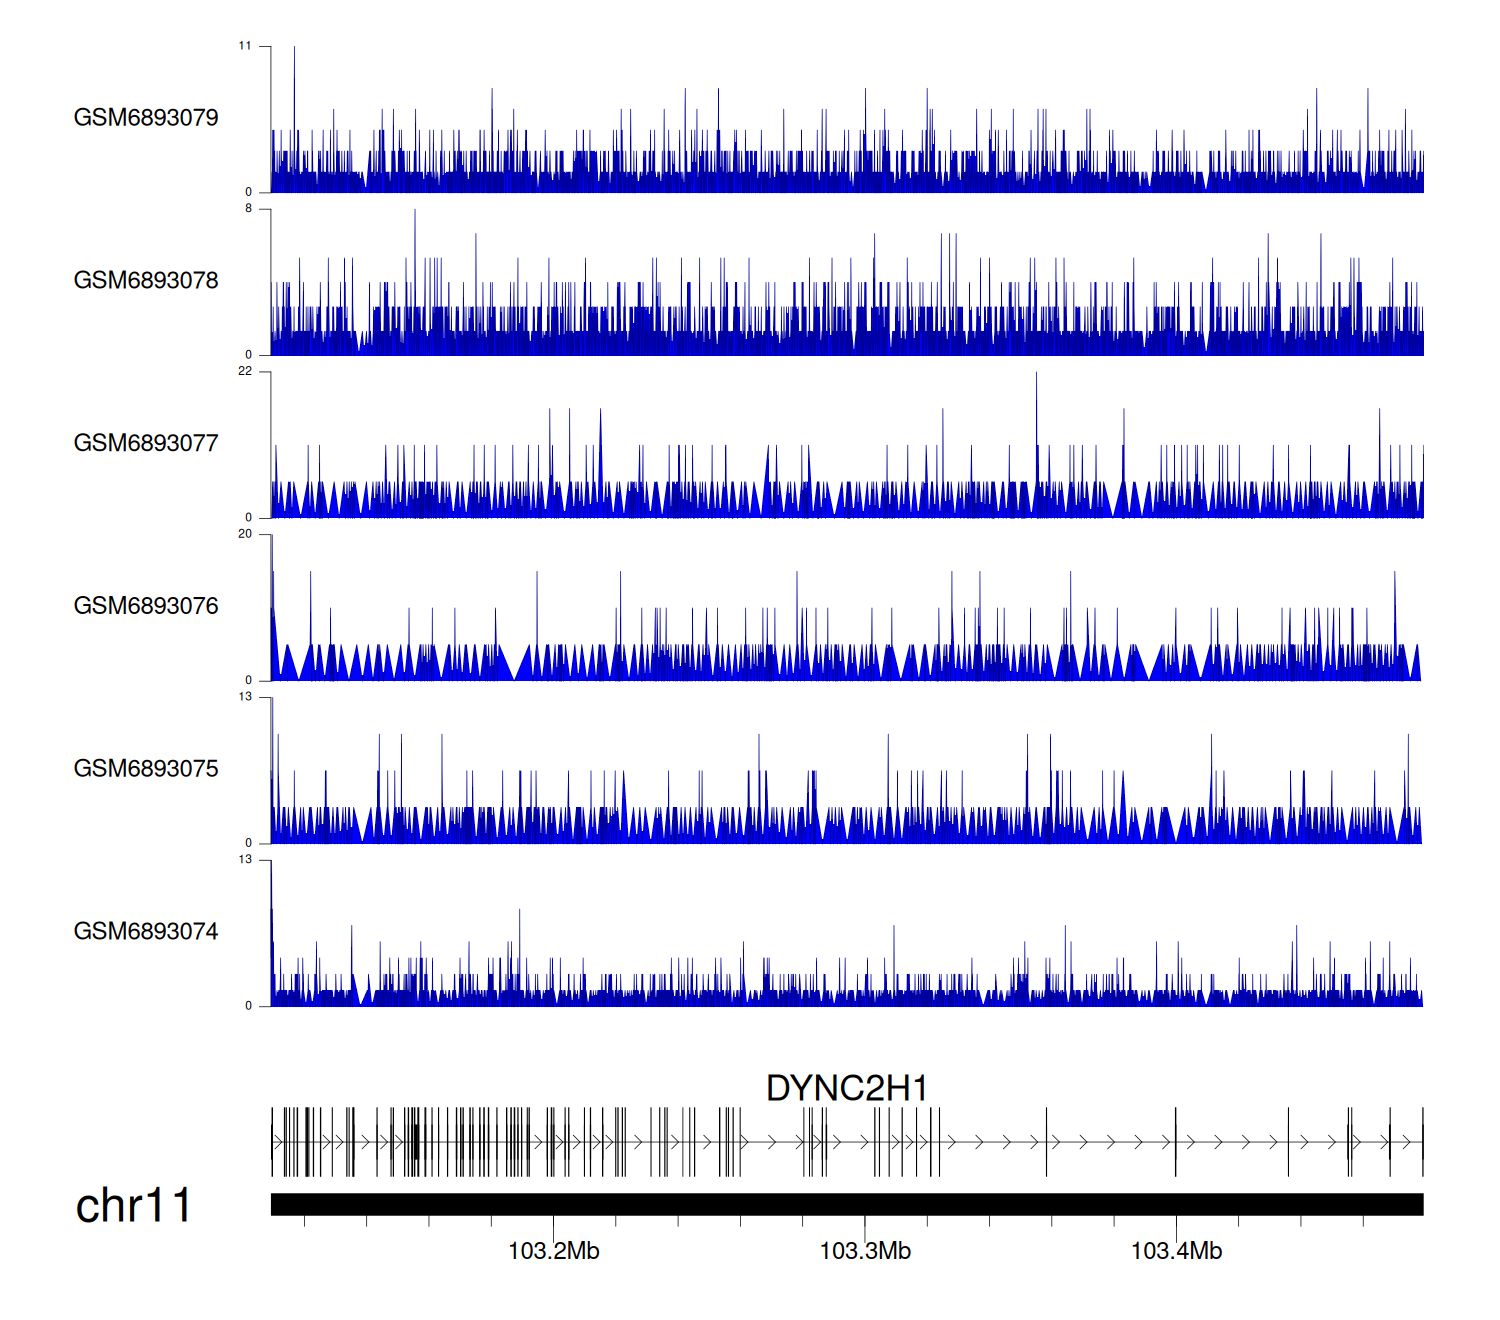This screenshot has height=1320, width=1500.
Task: Click the 103.3Mb axis position label
Action: click(x=865, y=1251)
